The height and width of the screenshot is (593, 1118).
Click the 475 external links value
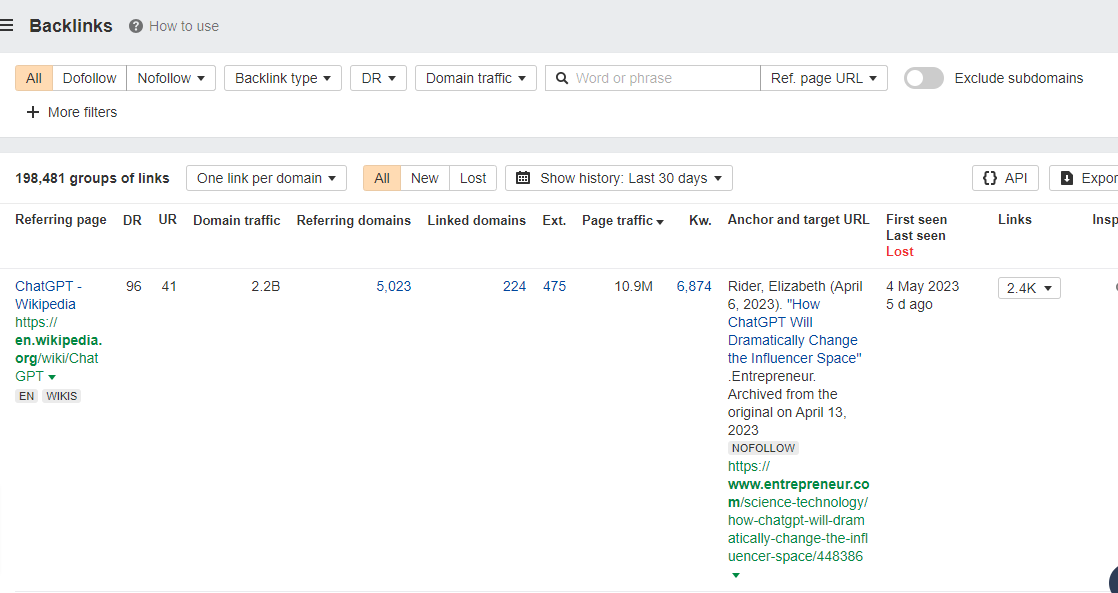(554, 287)
